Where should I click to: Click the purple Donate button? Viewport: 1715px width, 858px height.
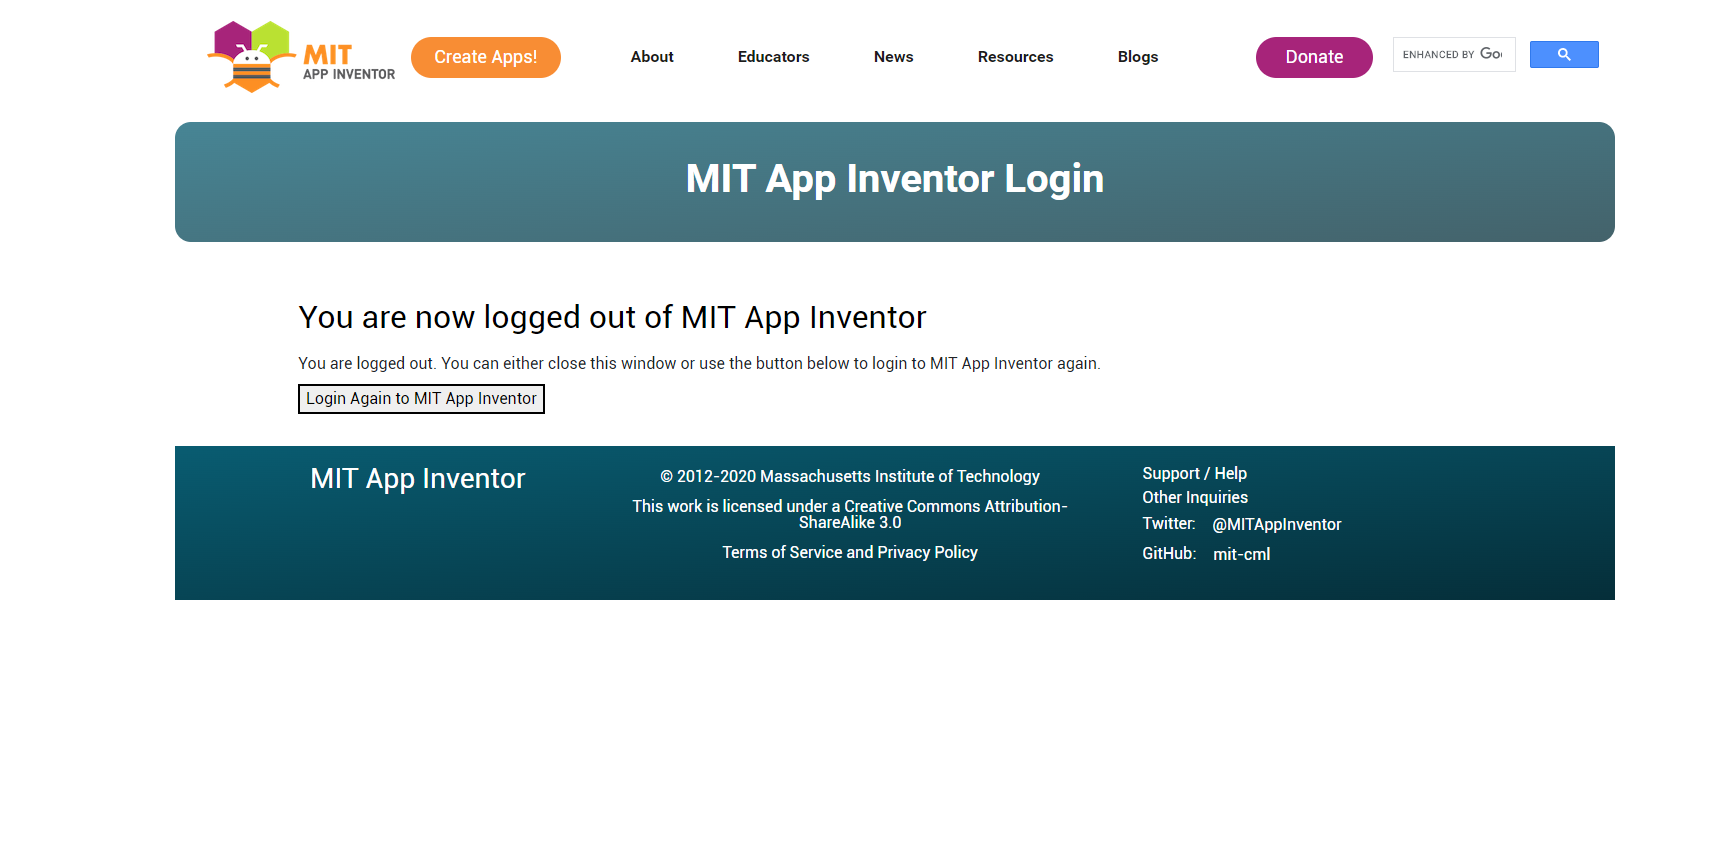pos(1313,57)
